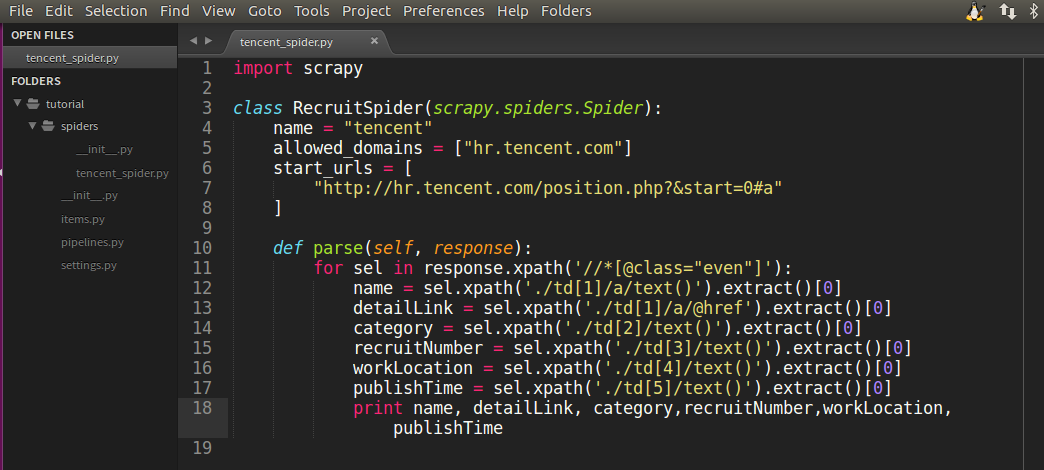This screenshot has width=1044, height=470.
Task: Click line number 10 in the gutter
Action: [x=201, y=248]
